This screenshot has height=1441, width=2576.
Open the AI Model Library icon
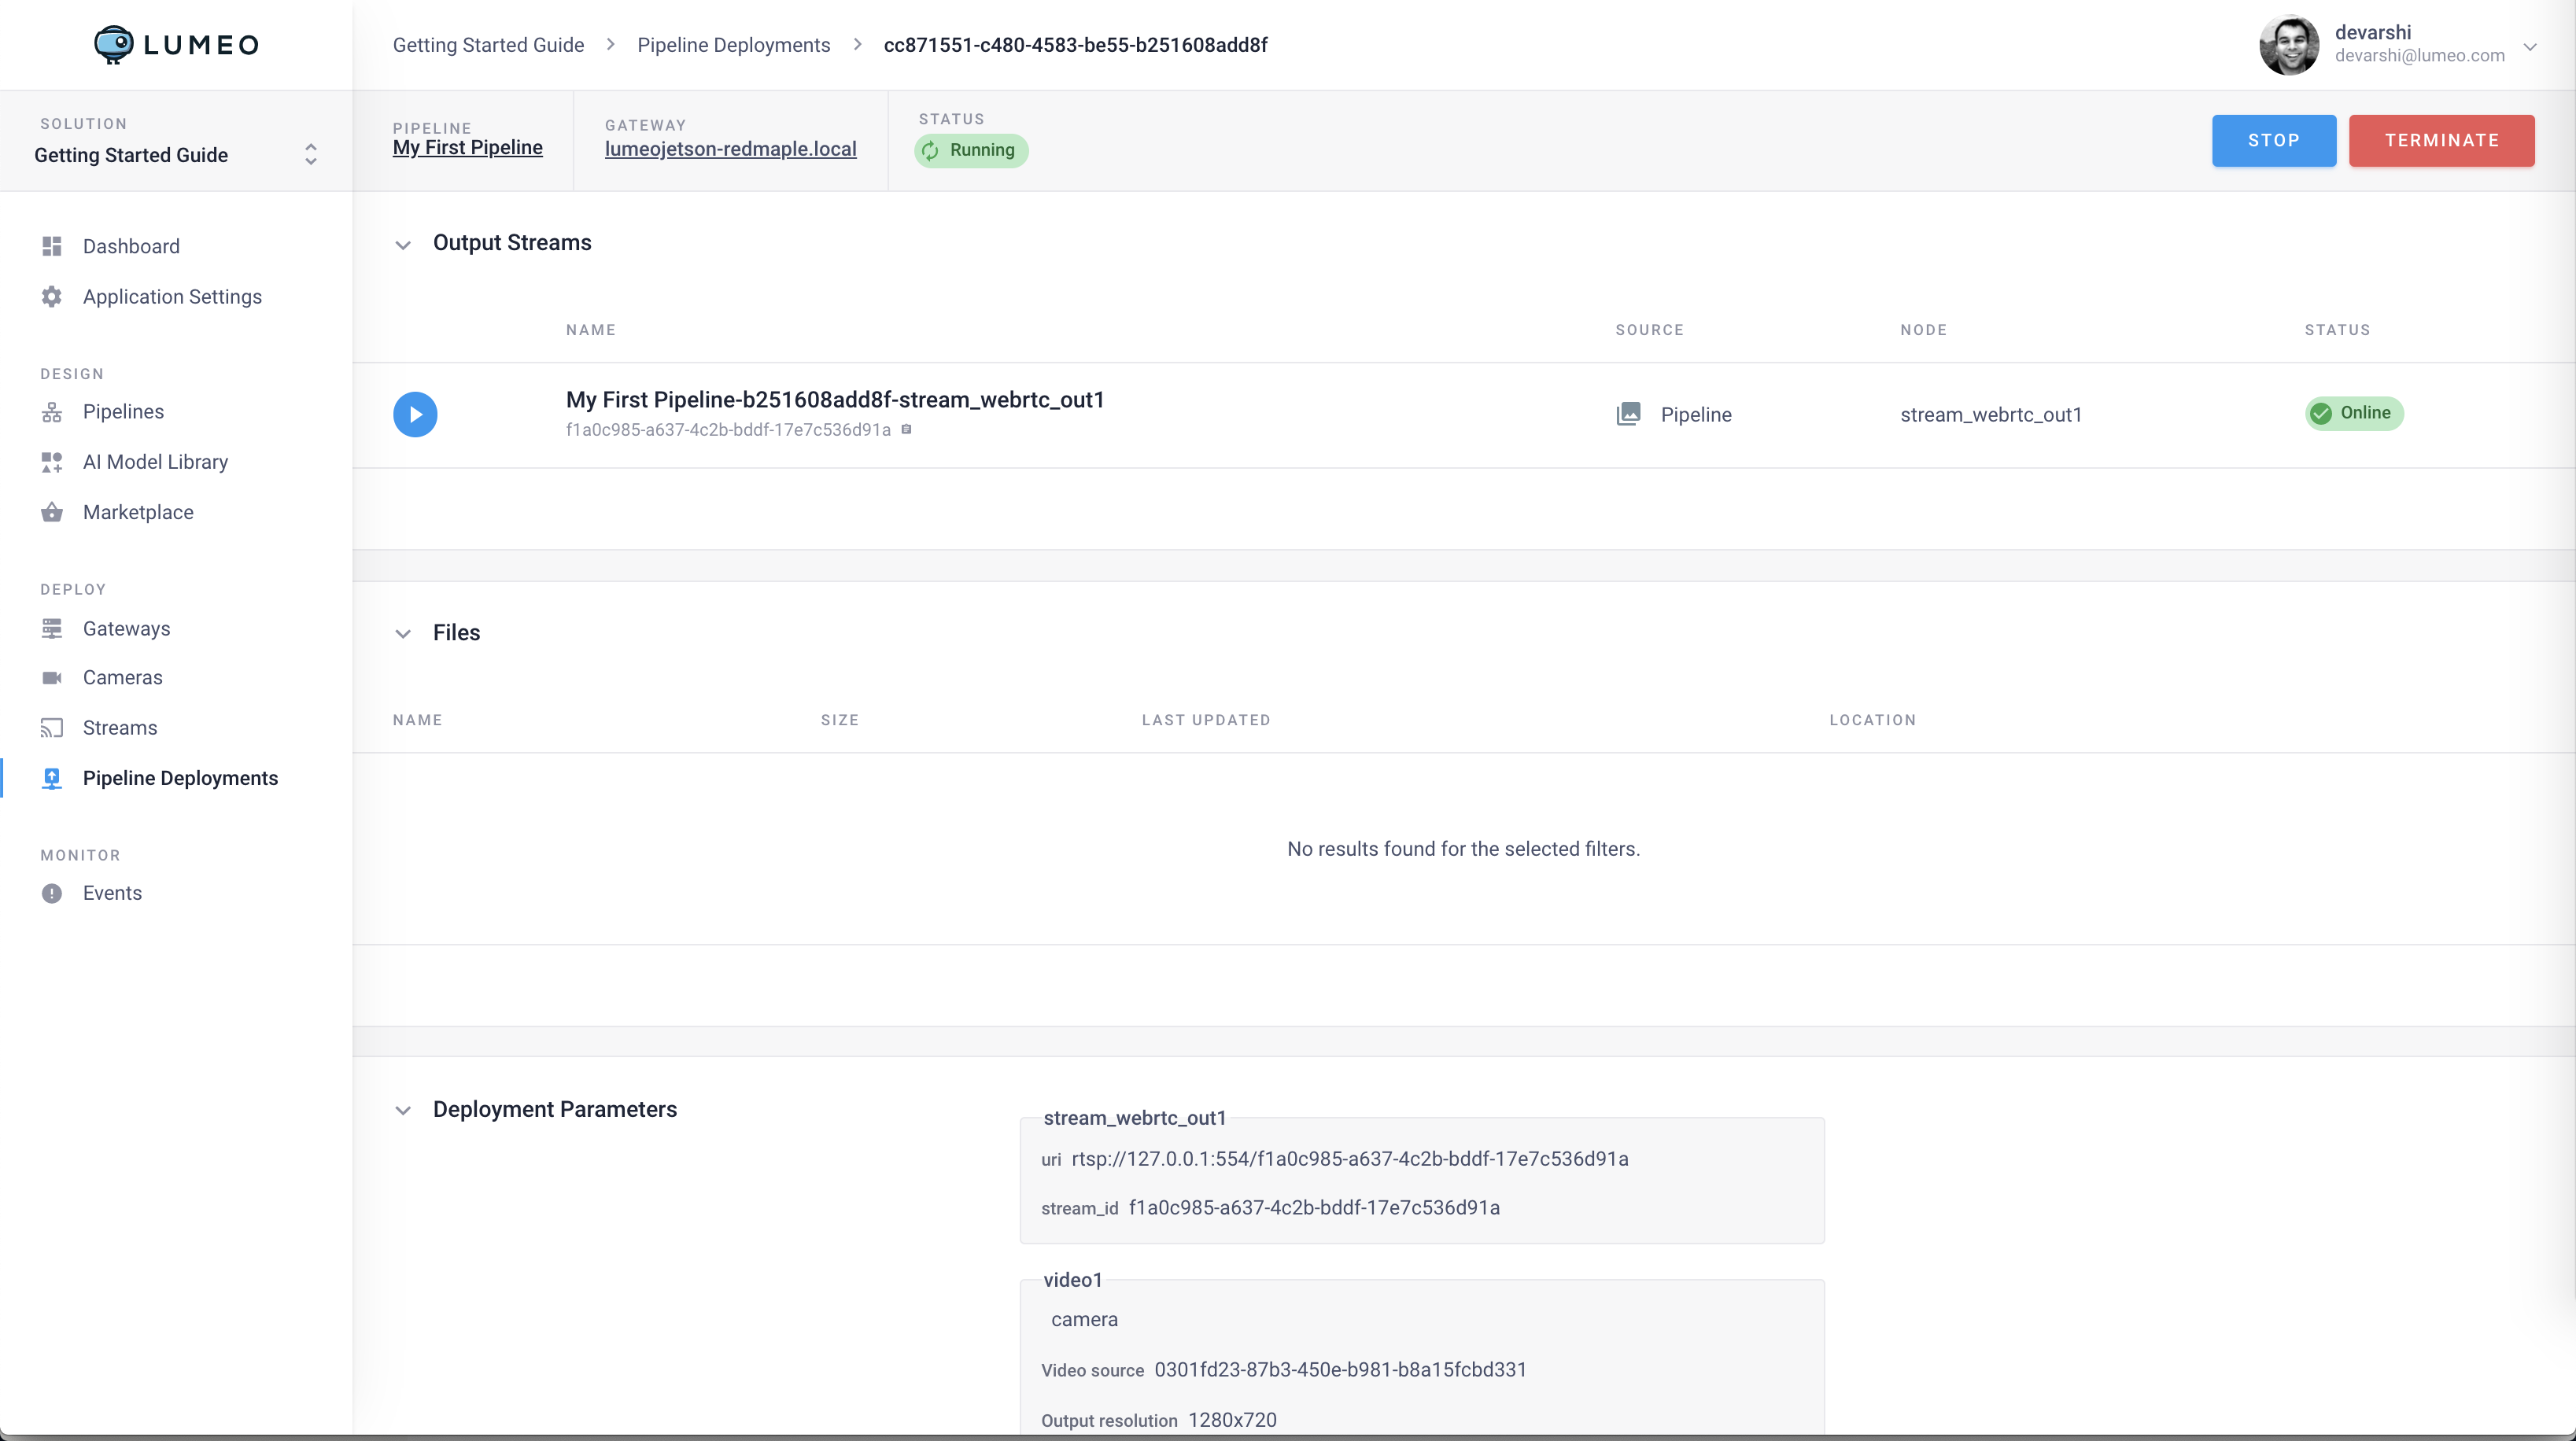pos(52,462)
